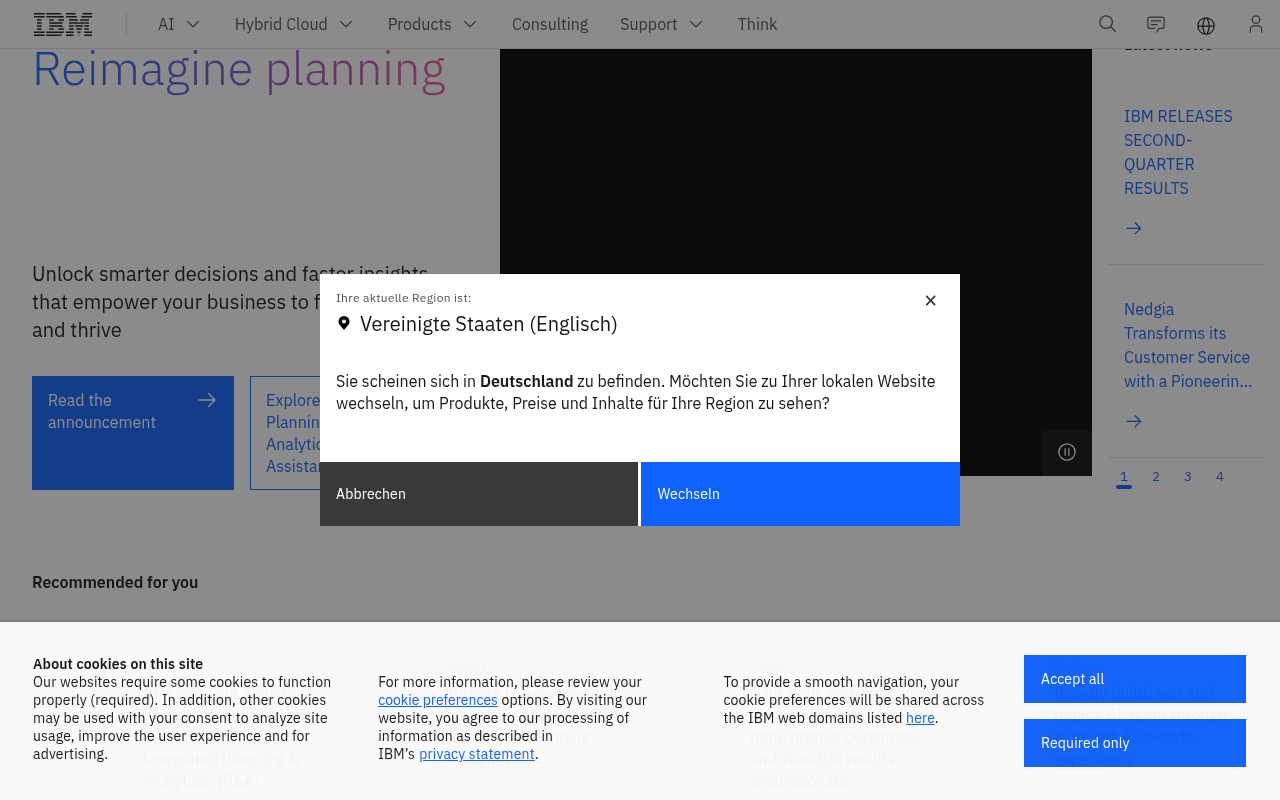Click 'About cookies on this site' heading
Screen dimensions: 1280x800
[118, 664]
